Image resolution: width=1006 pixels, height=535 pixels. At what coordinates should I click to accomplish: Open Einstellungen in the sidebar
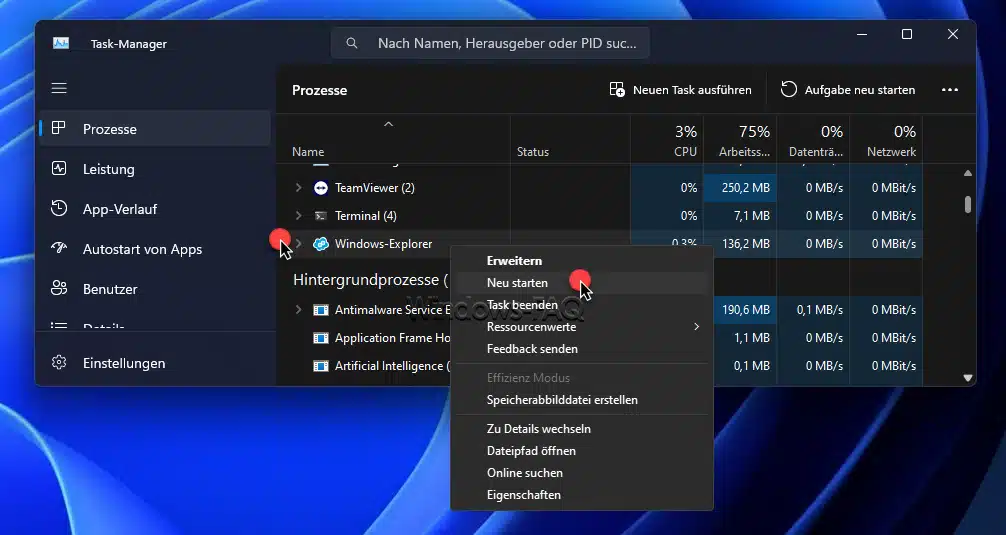(155, 363)
